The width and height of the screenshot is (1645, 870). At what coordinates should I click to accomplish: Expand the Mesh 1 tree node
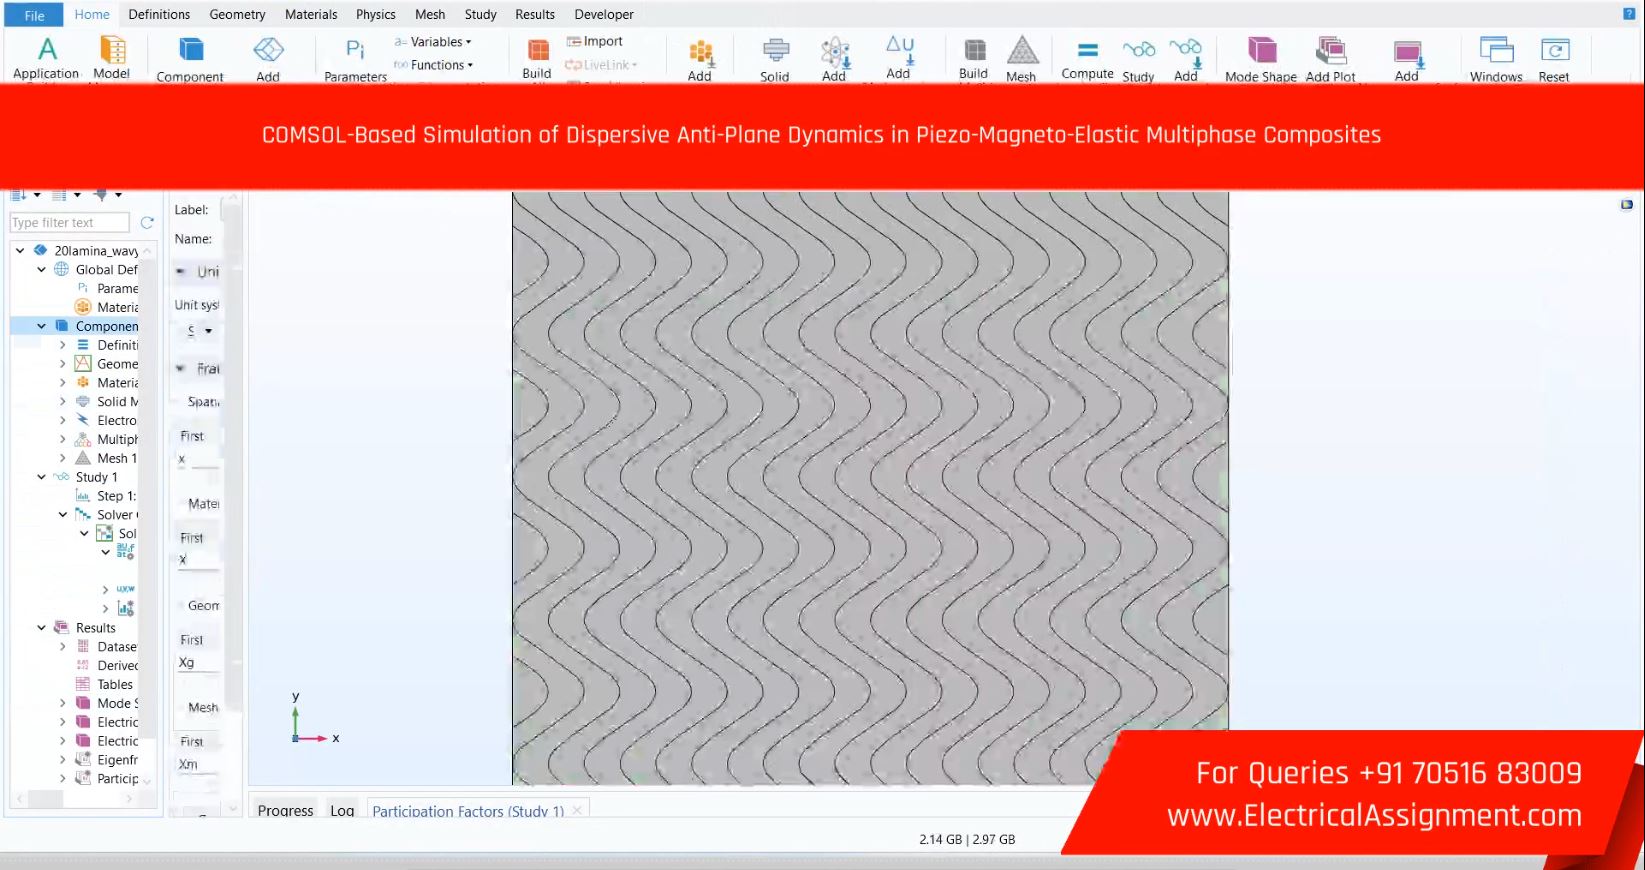(x=63, y=458)
